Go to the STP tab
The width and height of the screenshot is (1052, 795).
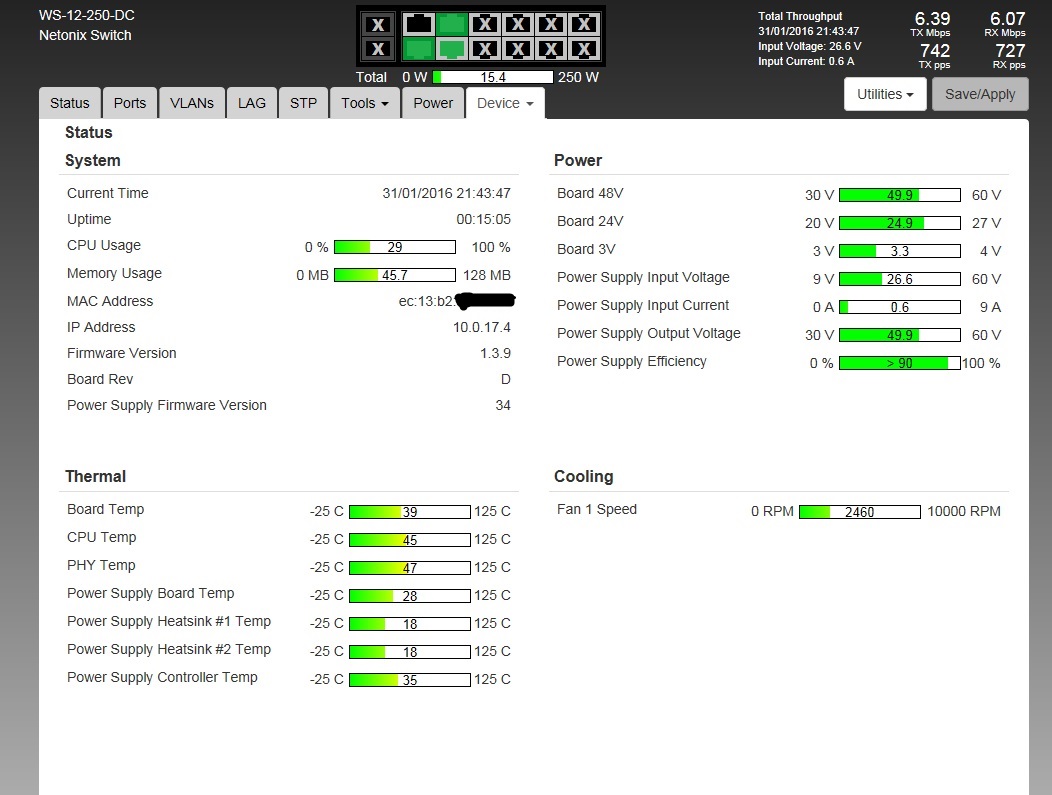(x=303, y=103)
